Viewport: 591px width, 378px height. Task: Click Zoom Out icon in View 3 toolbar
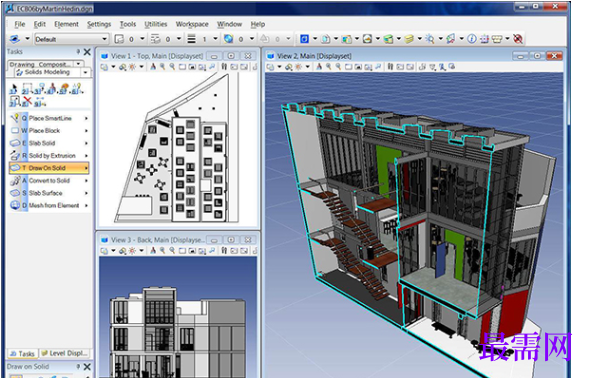(172, 251)
